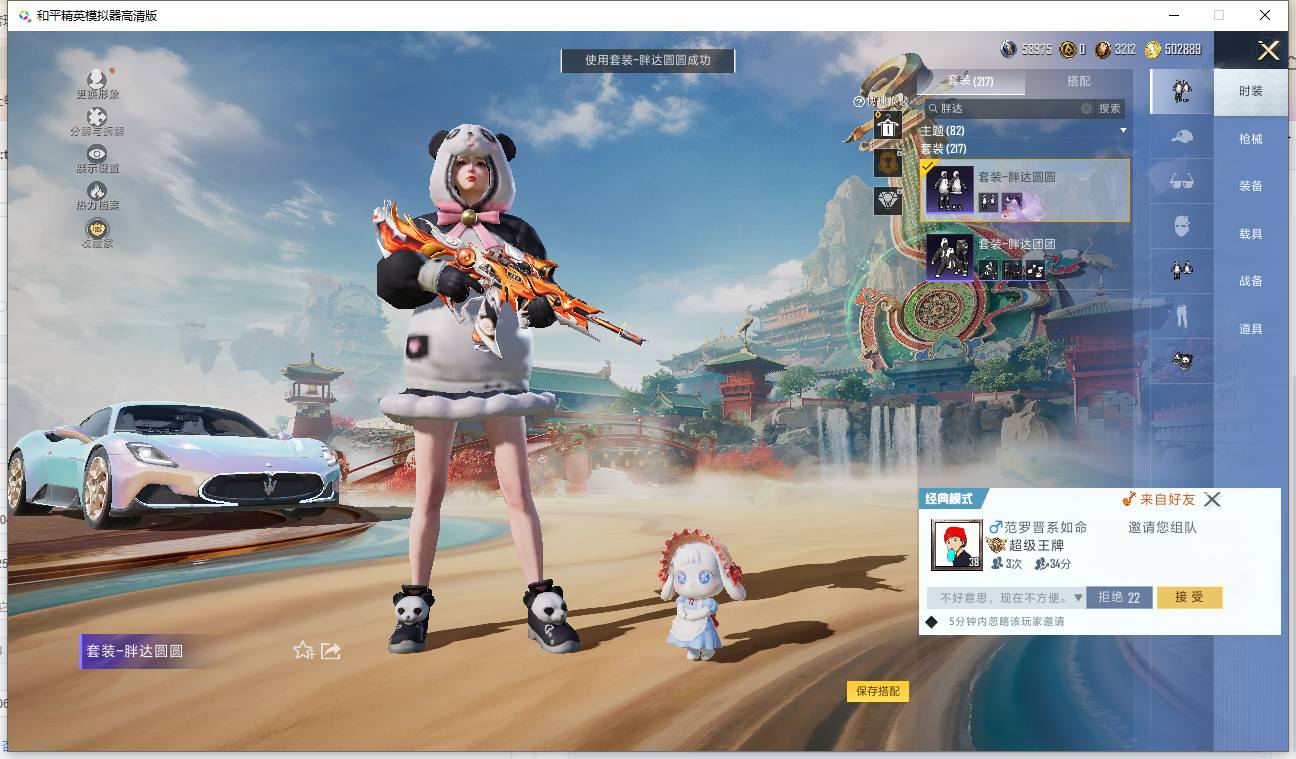Click the share arrow icon beside outfit name
This screenshot has width=1296, height=759.
click(331, 651)
